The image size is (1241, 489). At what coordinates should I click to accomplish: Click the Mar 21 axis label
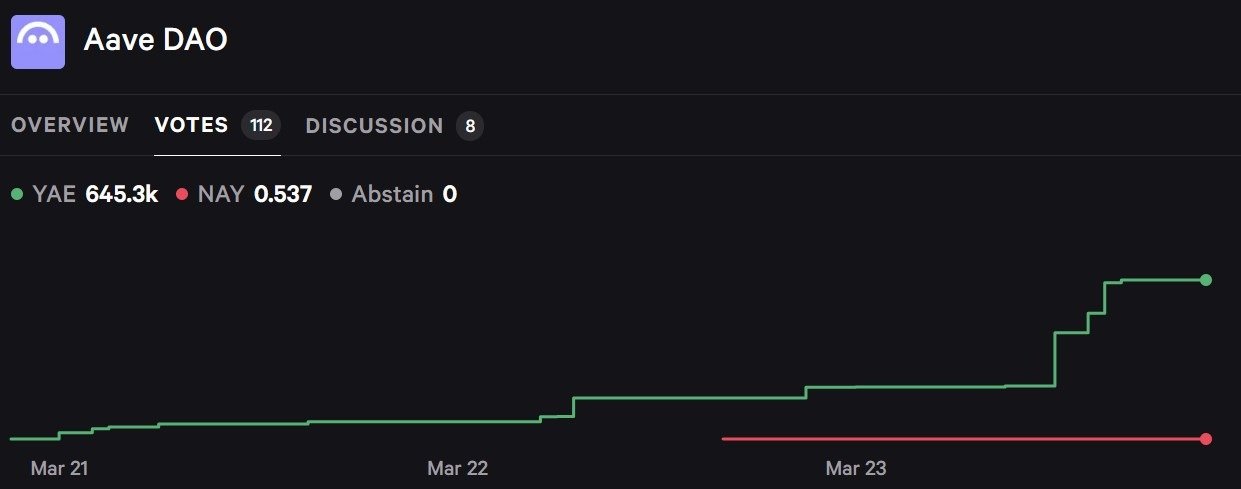[61, 468]
